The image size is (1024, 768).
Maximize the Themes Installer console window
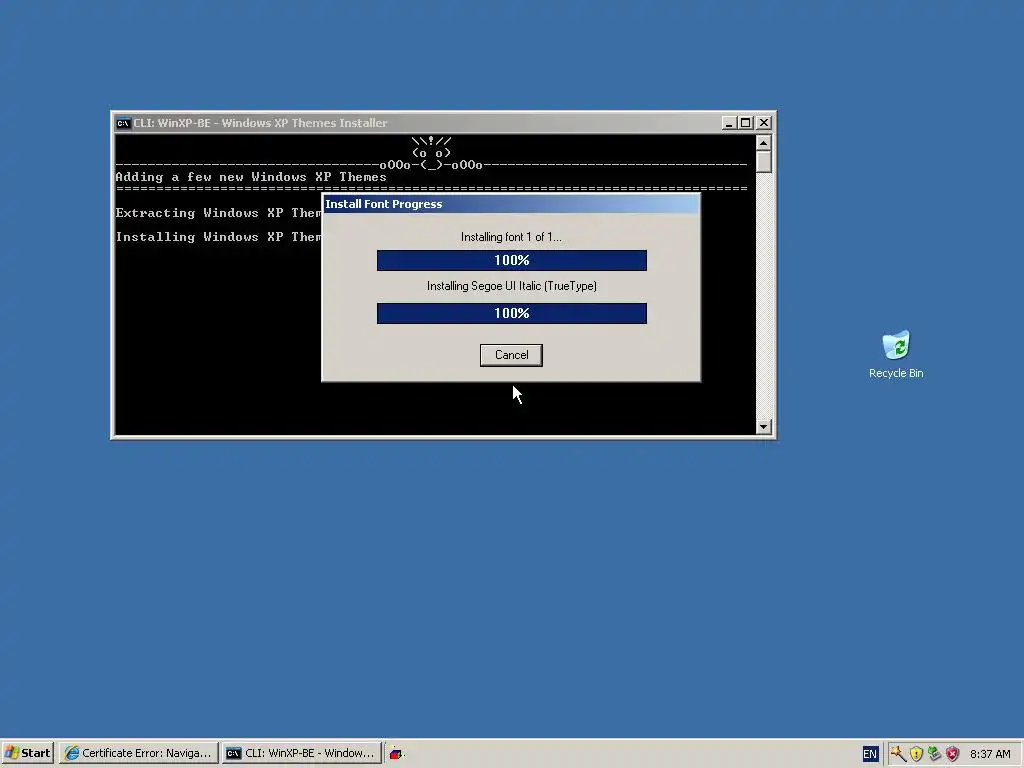coord(745,123)
